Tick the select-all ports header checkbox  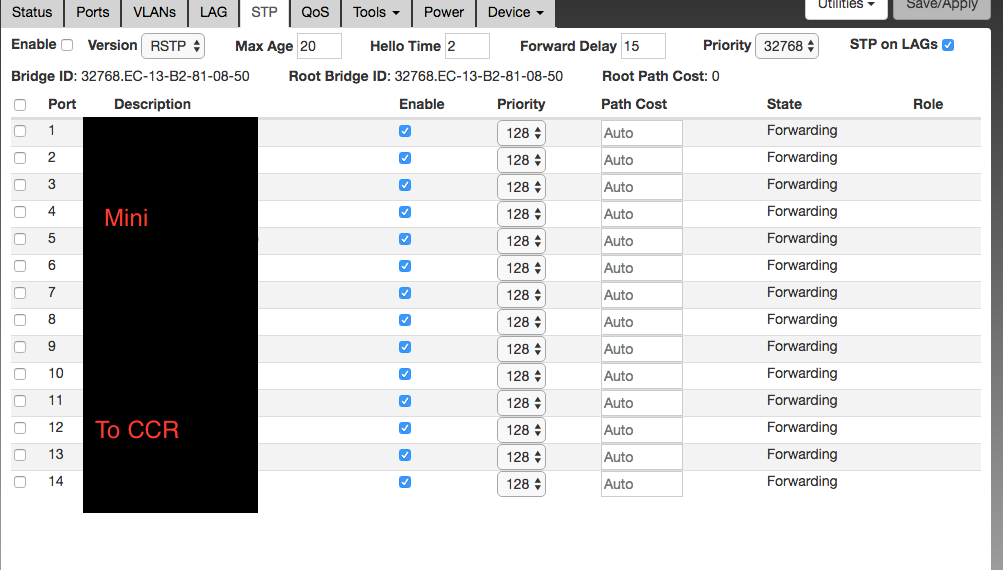(20, 105)
